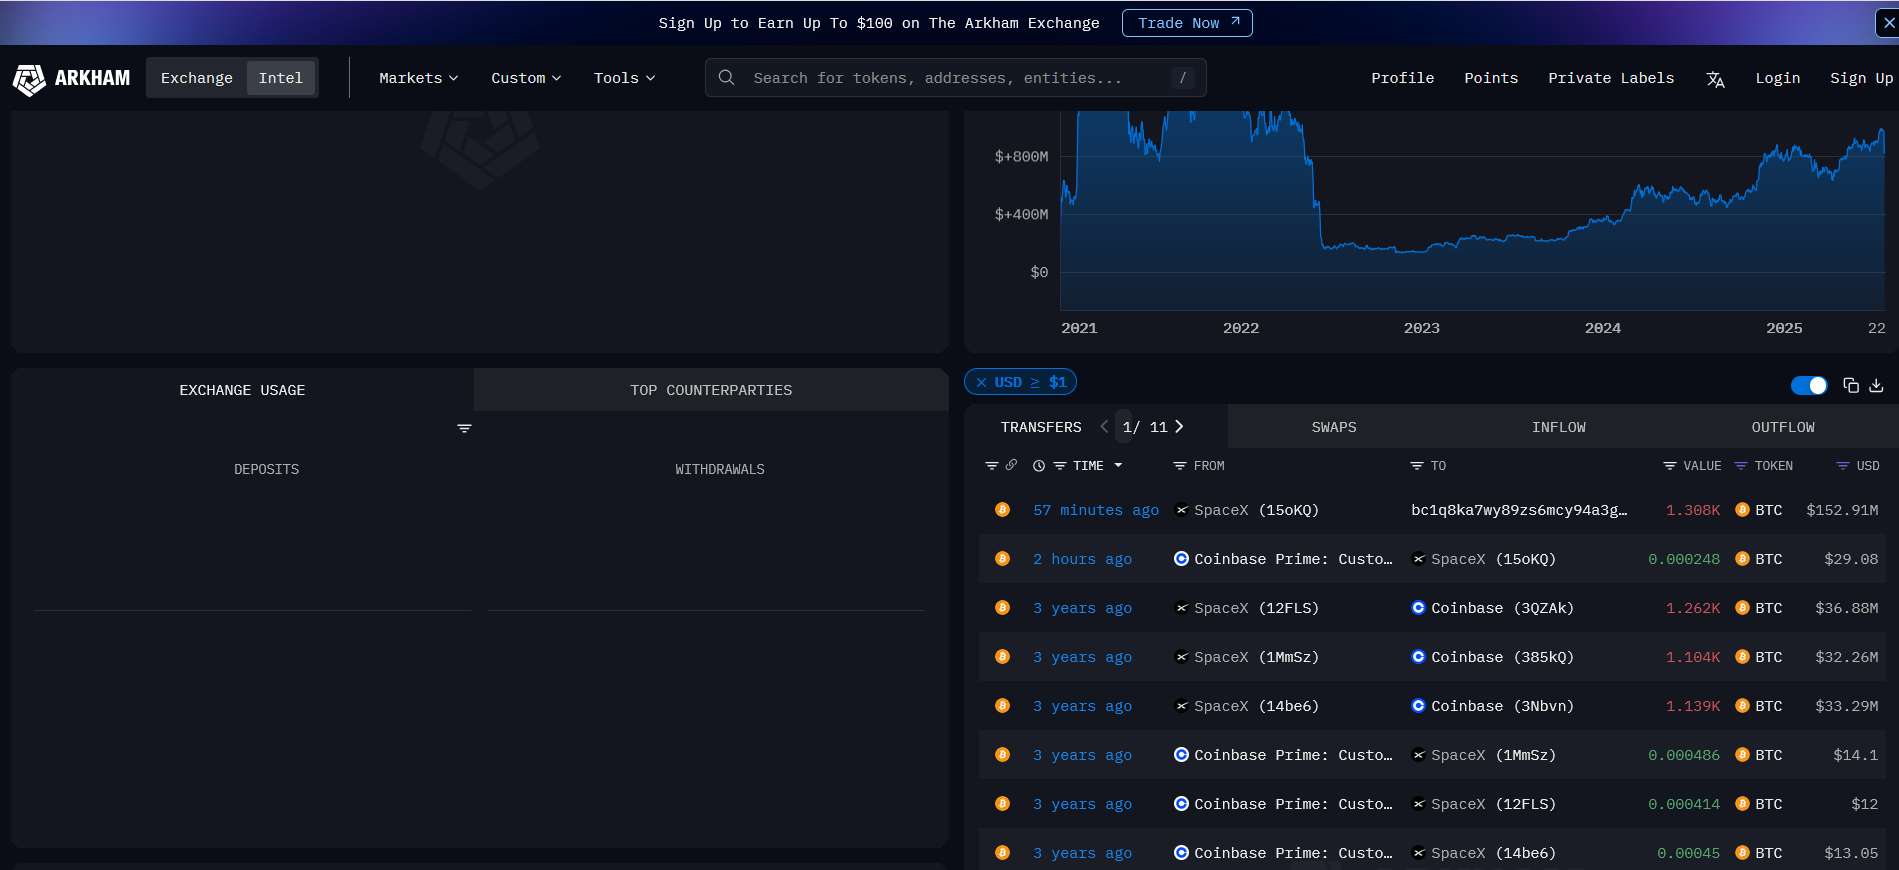Click the link icon in transfers header

(x=1011, y=465)
